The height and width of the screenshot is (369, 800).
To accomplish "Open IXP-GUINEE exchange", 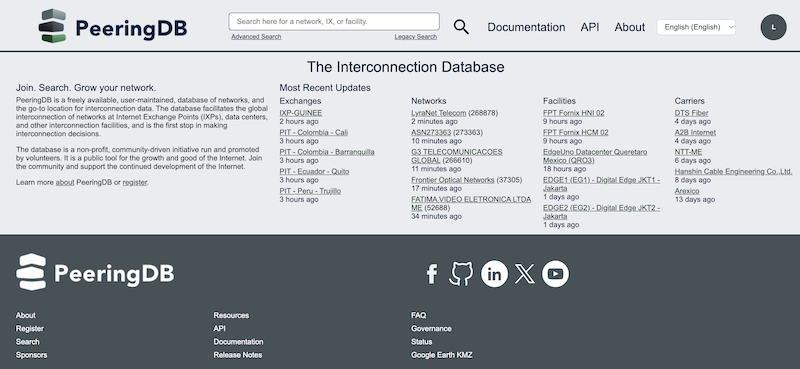I will pos(301,113).
